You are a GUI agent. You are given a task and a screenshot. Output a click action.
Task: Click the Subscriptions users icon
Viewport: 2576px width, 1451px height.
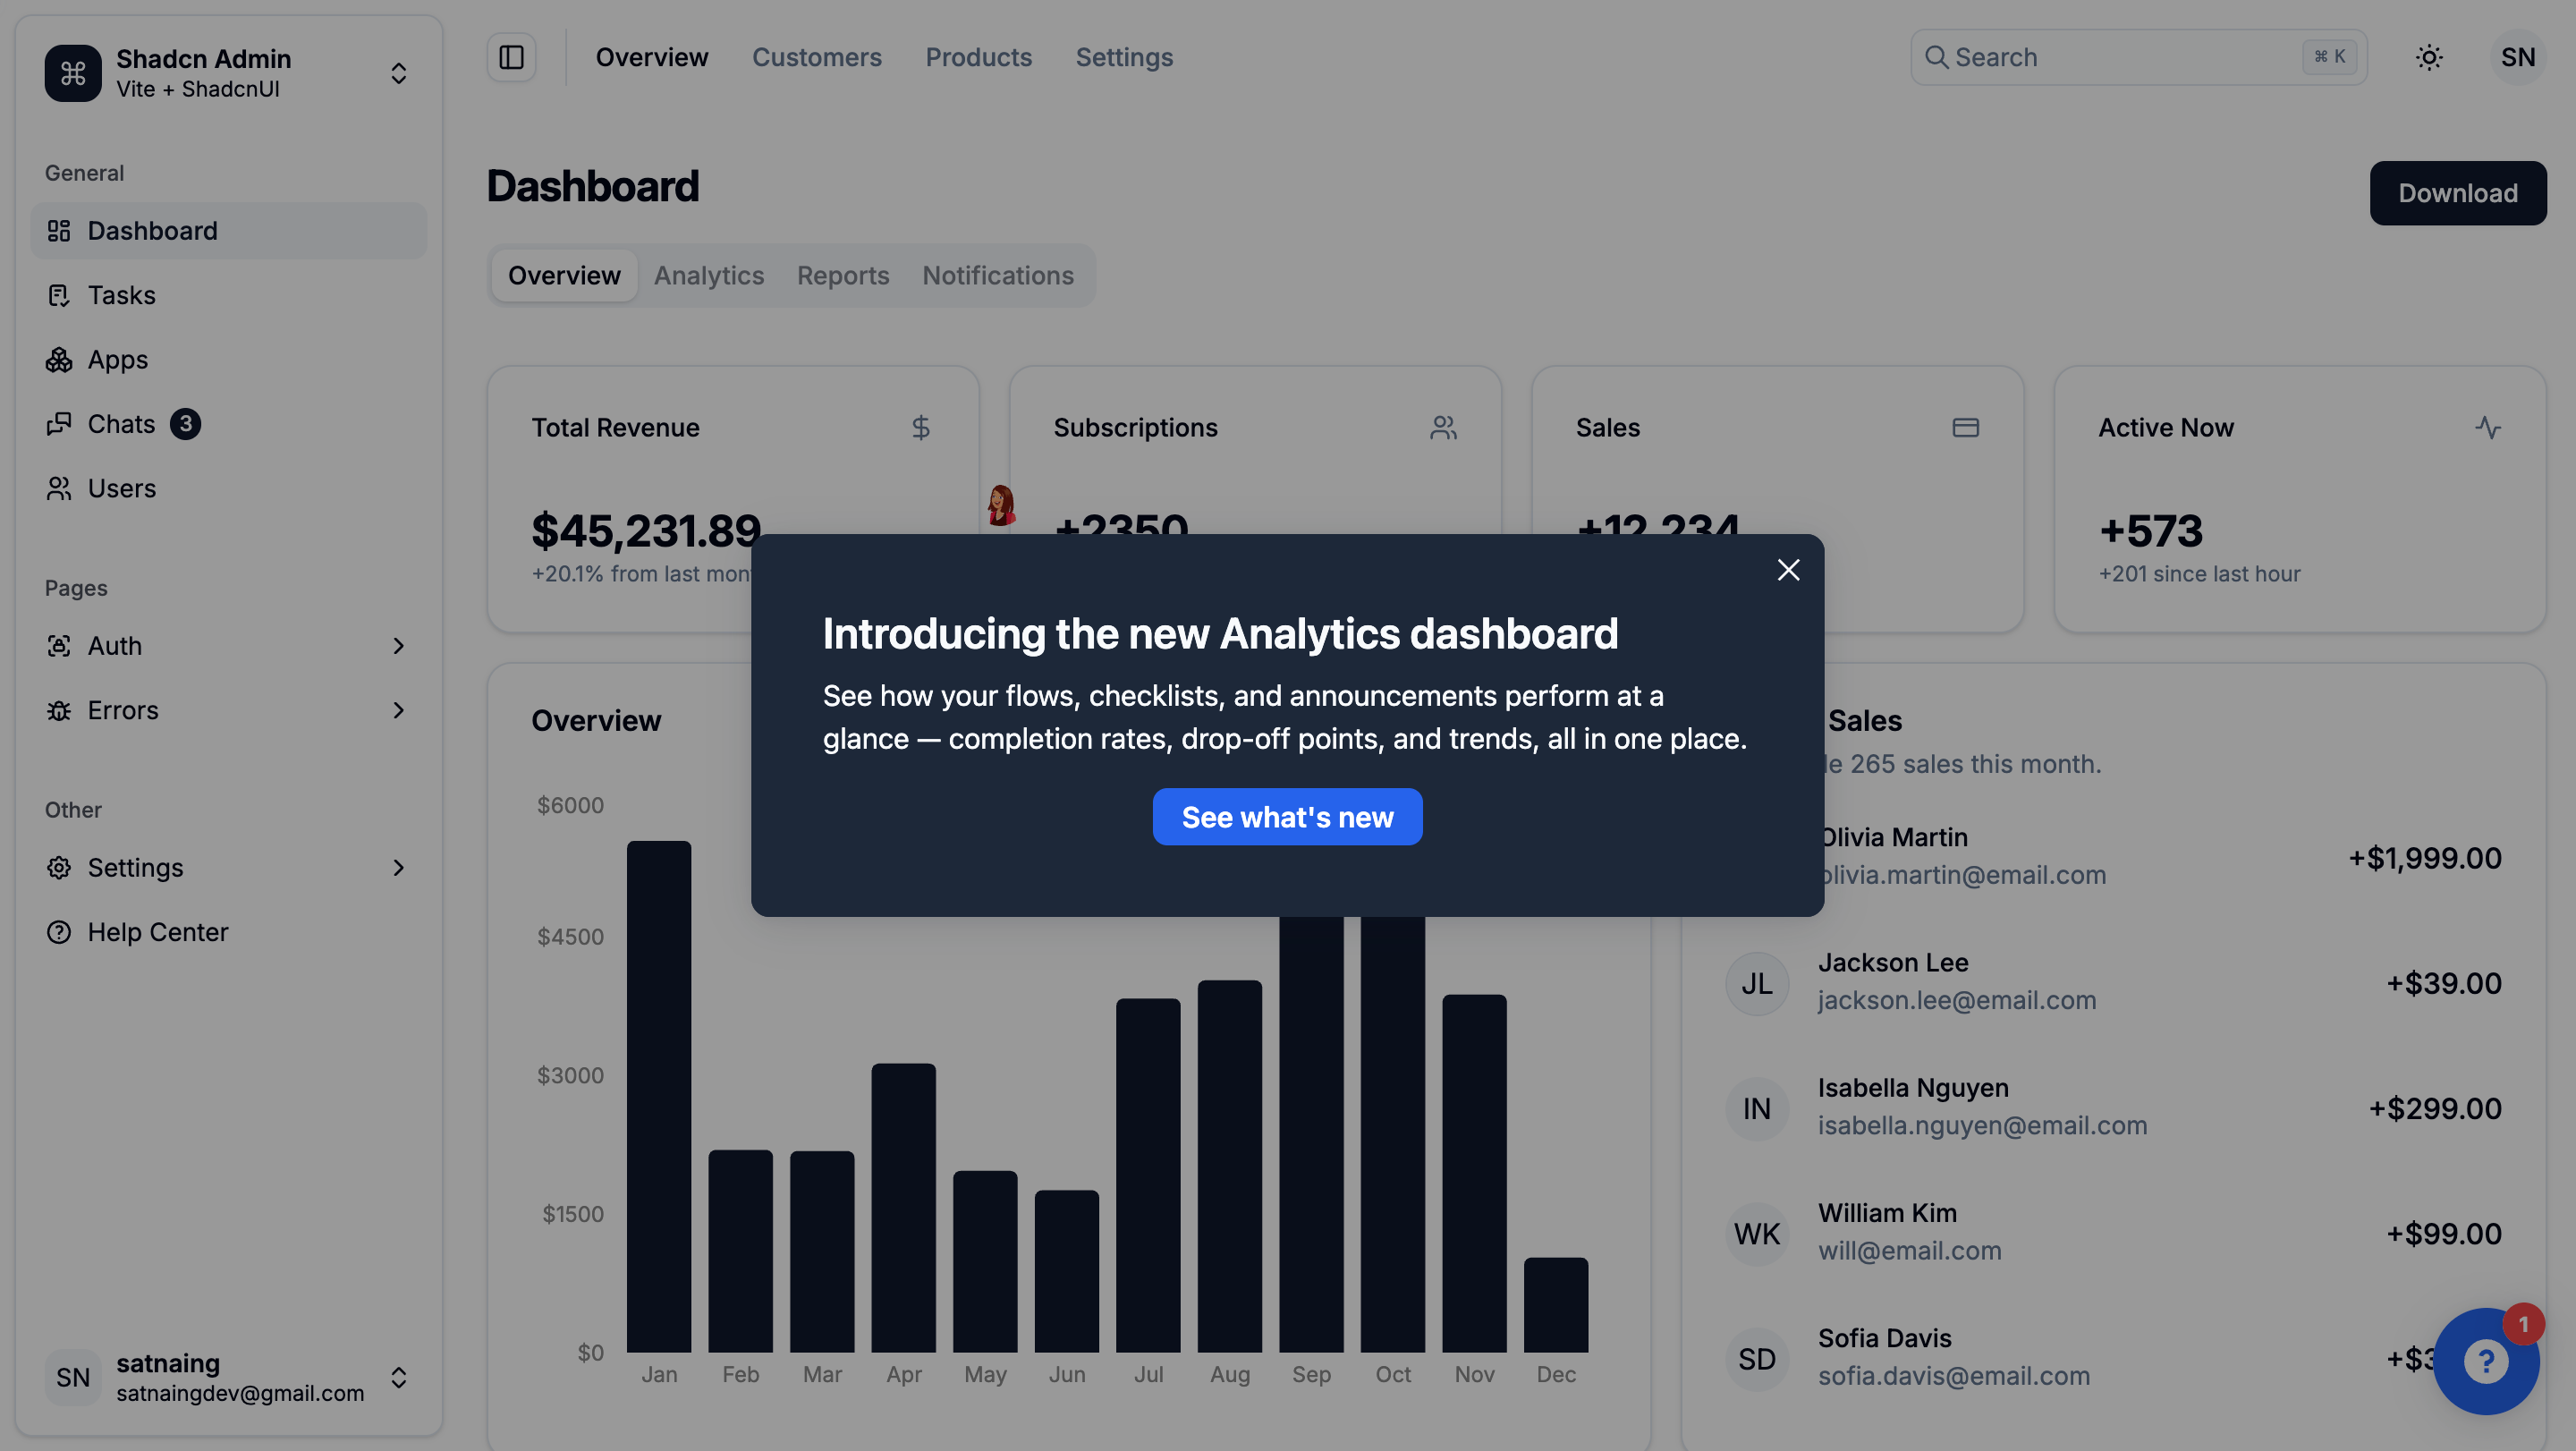tap(1443, 428)
